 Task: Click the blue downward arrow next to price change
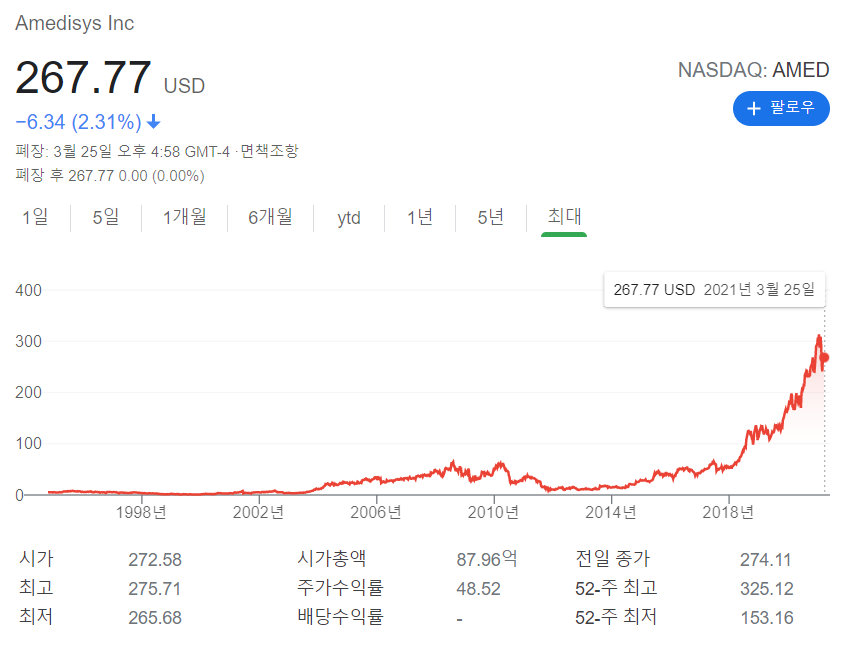[x=152, y=121]
